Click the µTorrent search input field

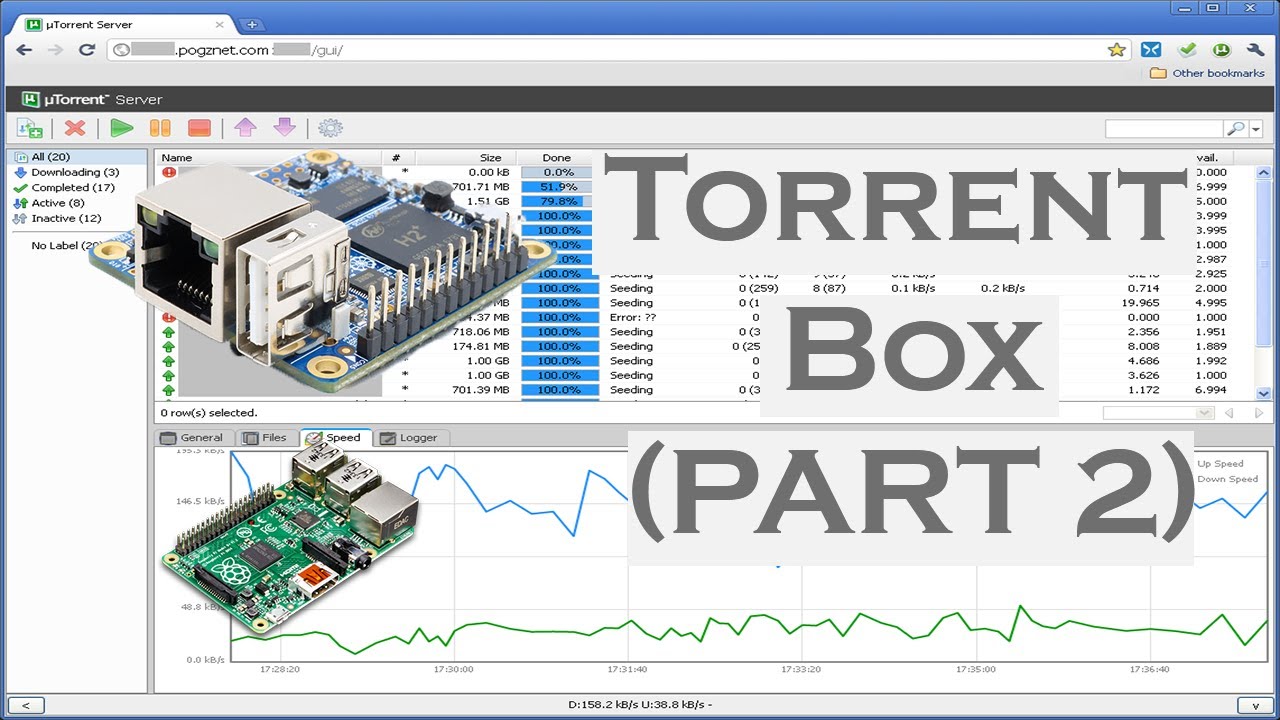[1164, 129]
